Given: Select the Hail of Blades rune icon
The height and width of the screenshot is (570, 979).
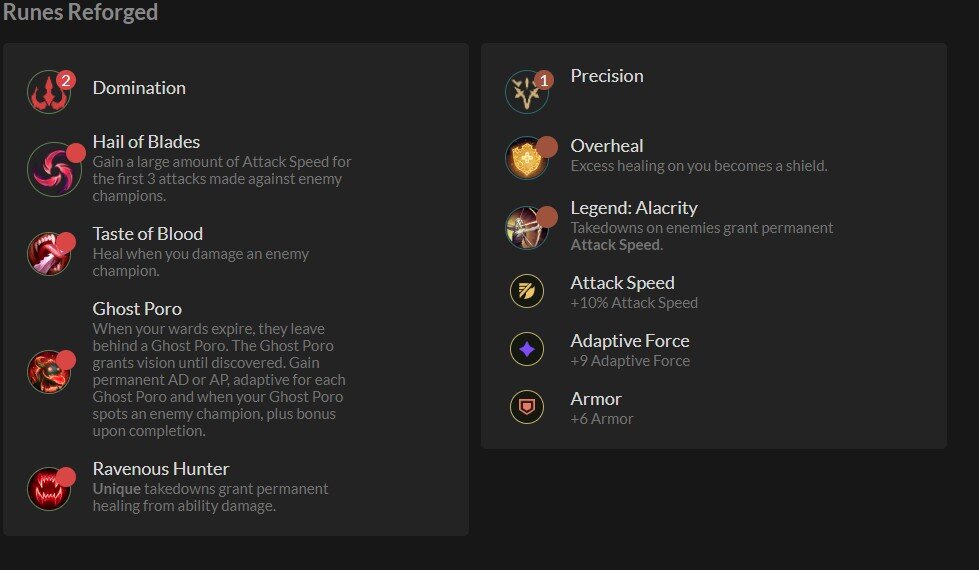Looking at the screenshot, I should 54,168.
